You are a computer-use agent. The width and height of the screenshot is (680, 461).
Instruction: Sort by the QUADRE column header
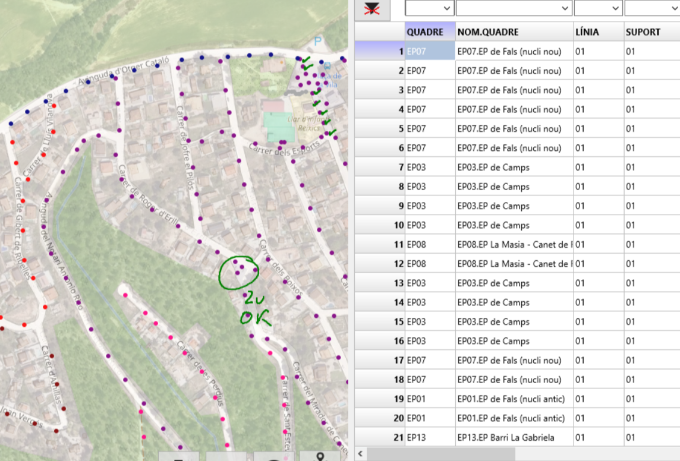click(430, 32)
